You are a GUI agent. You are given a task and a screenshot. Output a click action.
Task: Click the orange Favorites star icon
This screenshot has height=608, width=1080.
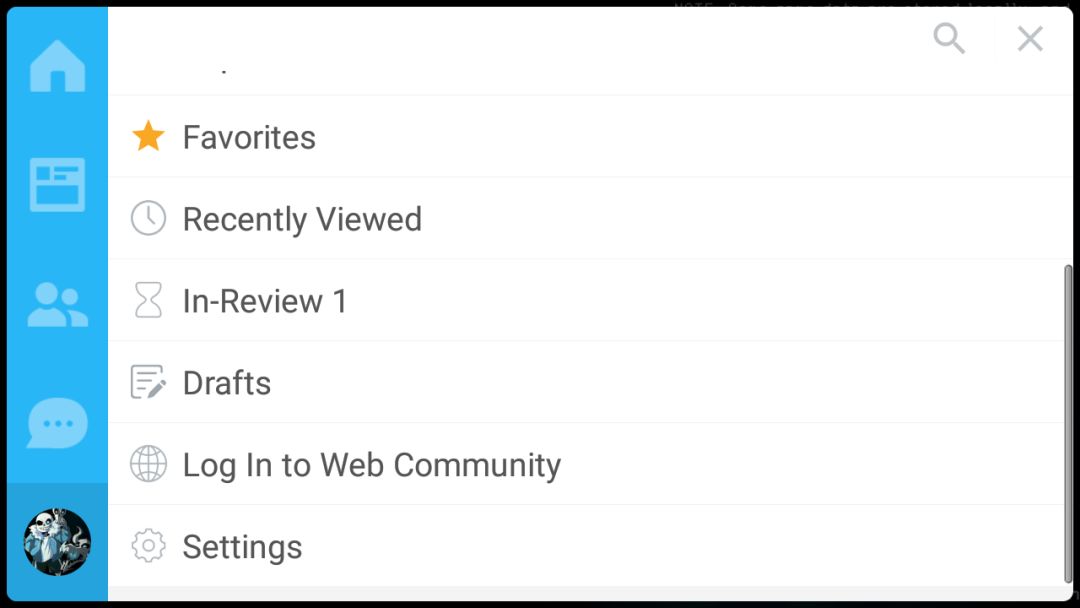pyautogui.click(x=148, y=137)
